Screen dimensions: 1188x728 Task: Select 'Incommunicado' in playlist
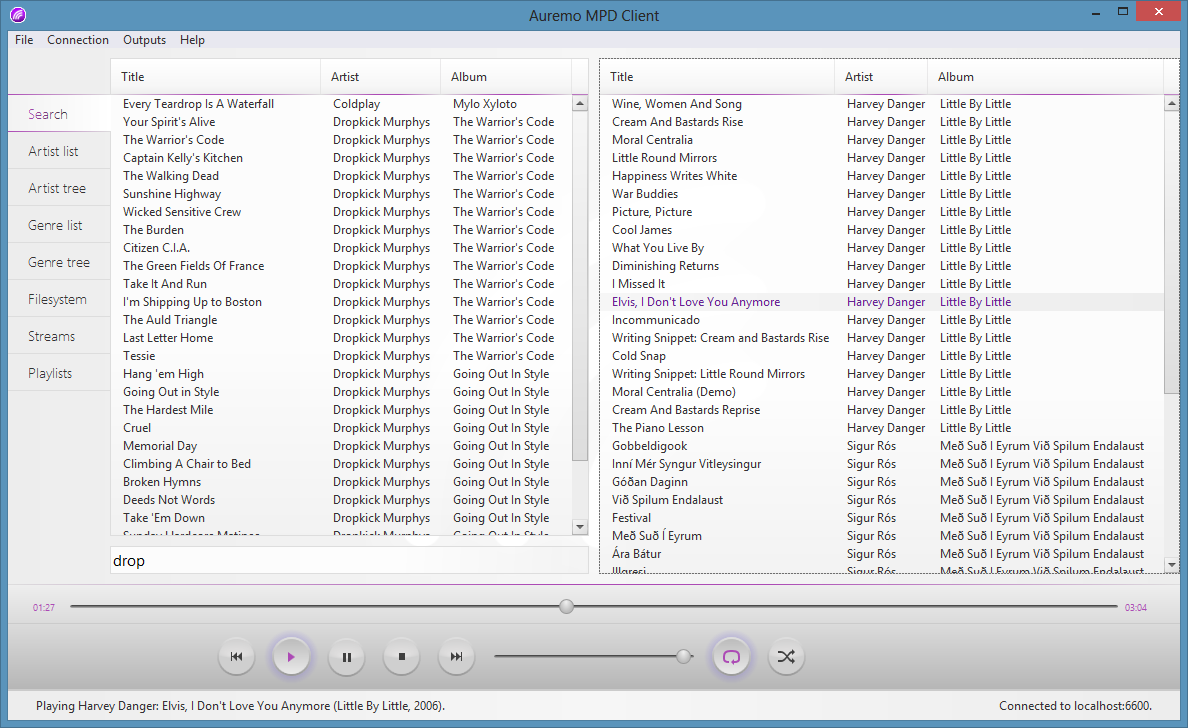[x=883, y=320]
